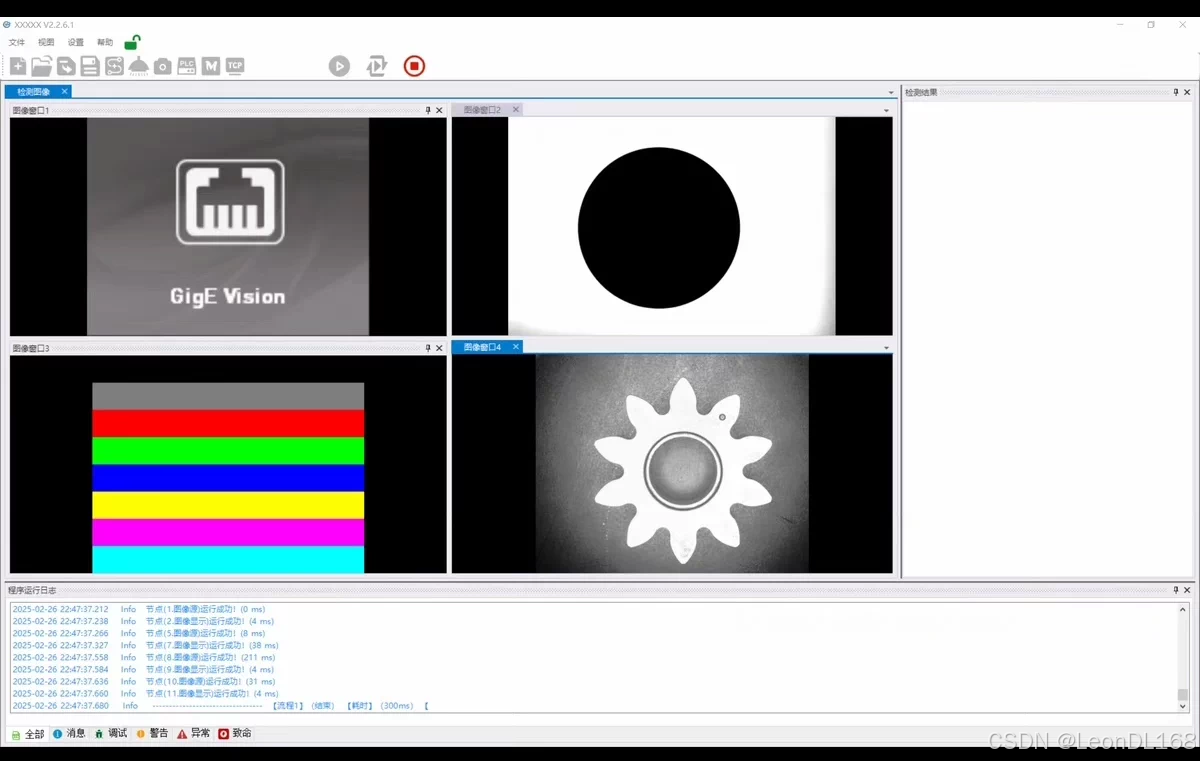This screenshot has width=1200, height=761.
Task: Close the 检测图像 tab
Action: [65, 92]
